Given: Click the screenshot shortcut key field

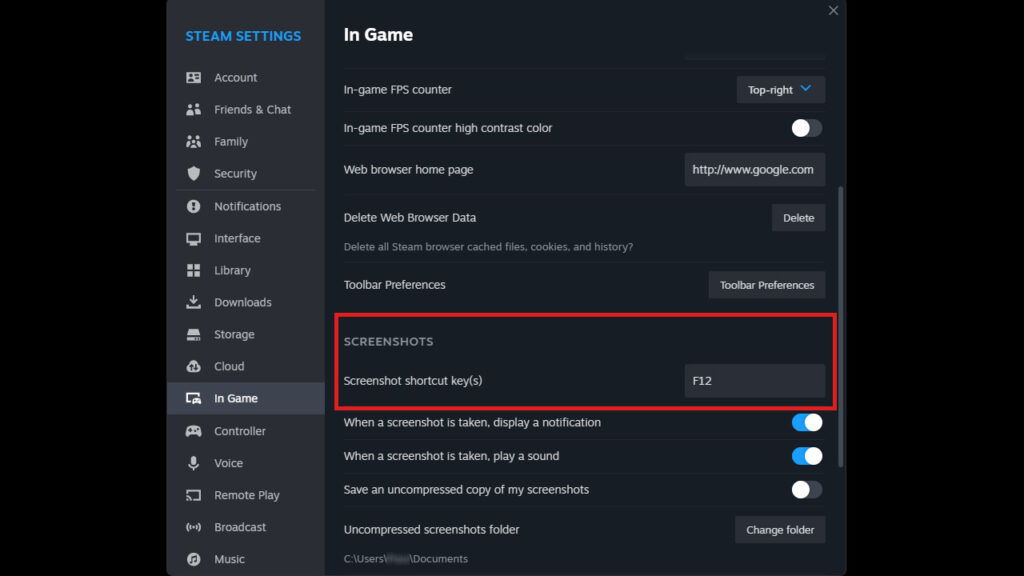Looking at the screenshot, I should pos(754,380).
